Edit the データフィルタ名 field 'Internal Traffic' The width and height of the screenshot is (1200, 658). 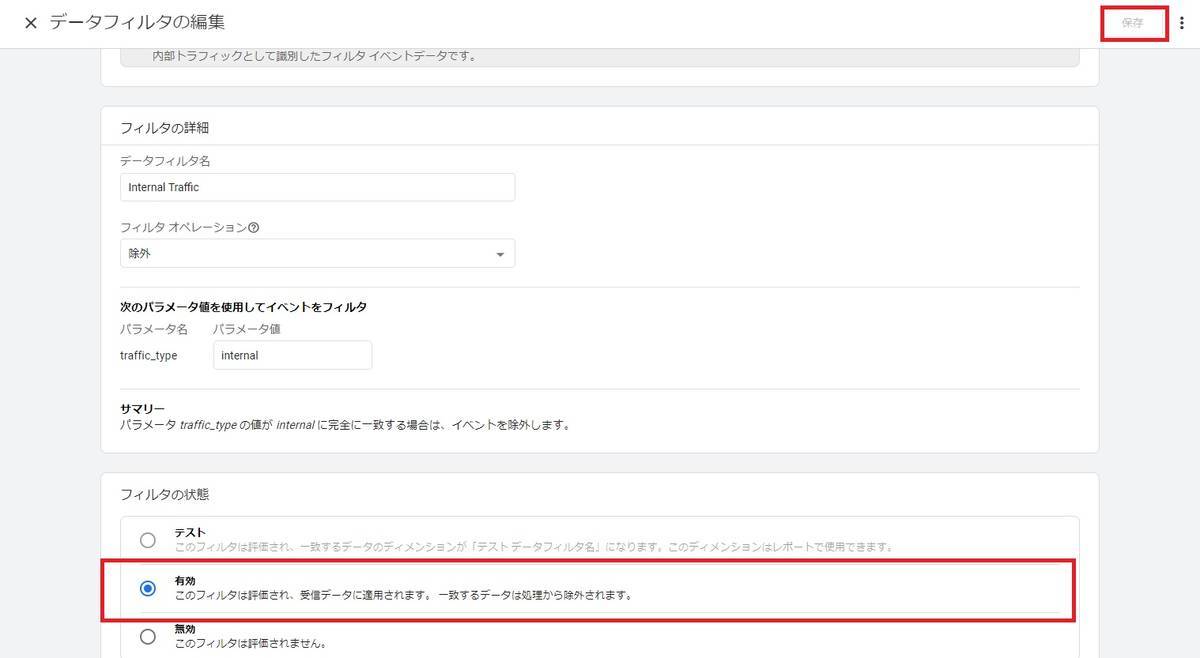point(317,187)
